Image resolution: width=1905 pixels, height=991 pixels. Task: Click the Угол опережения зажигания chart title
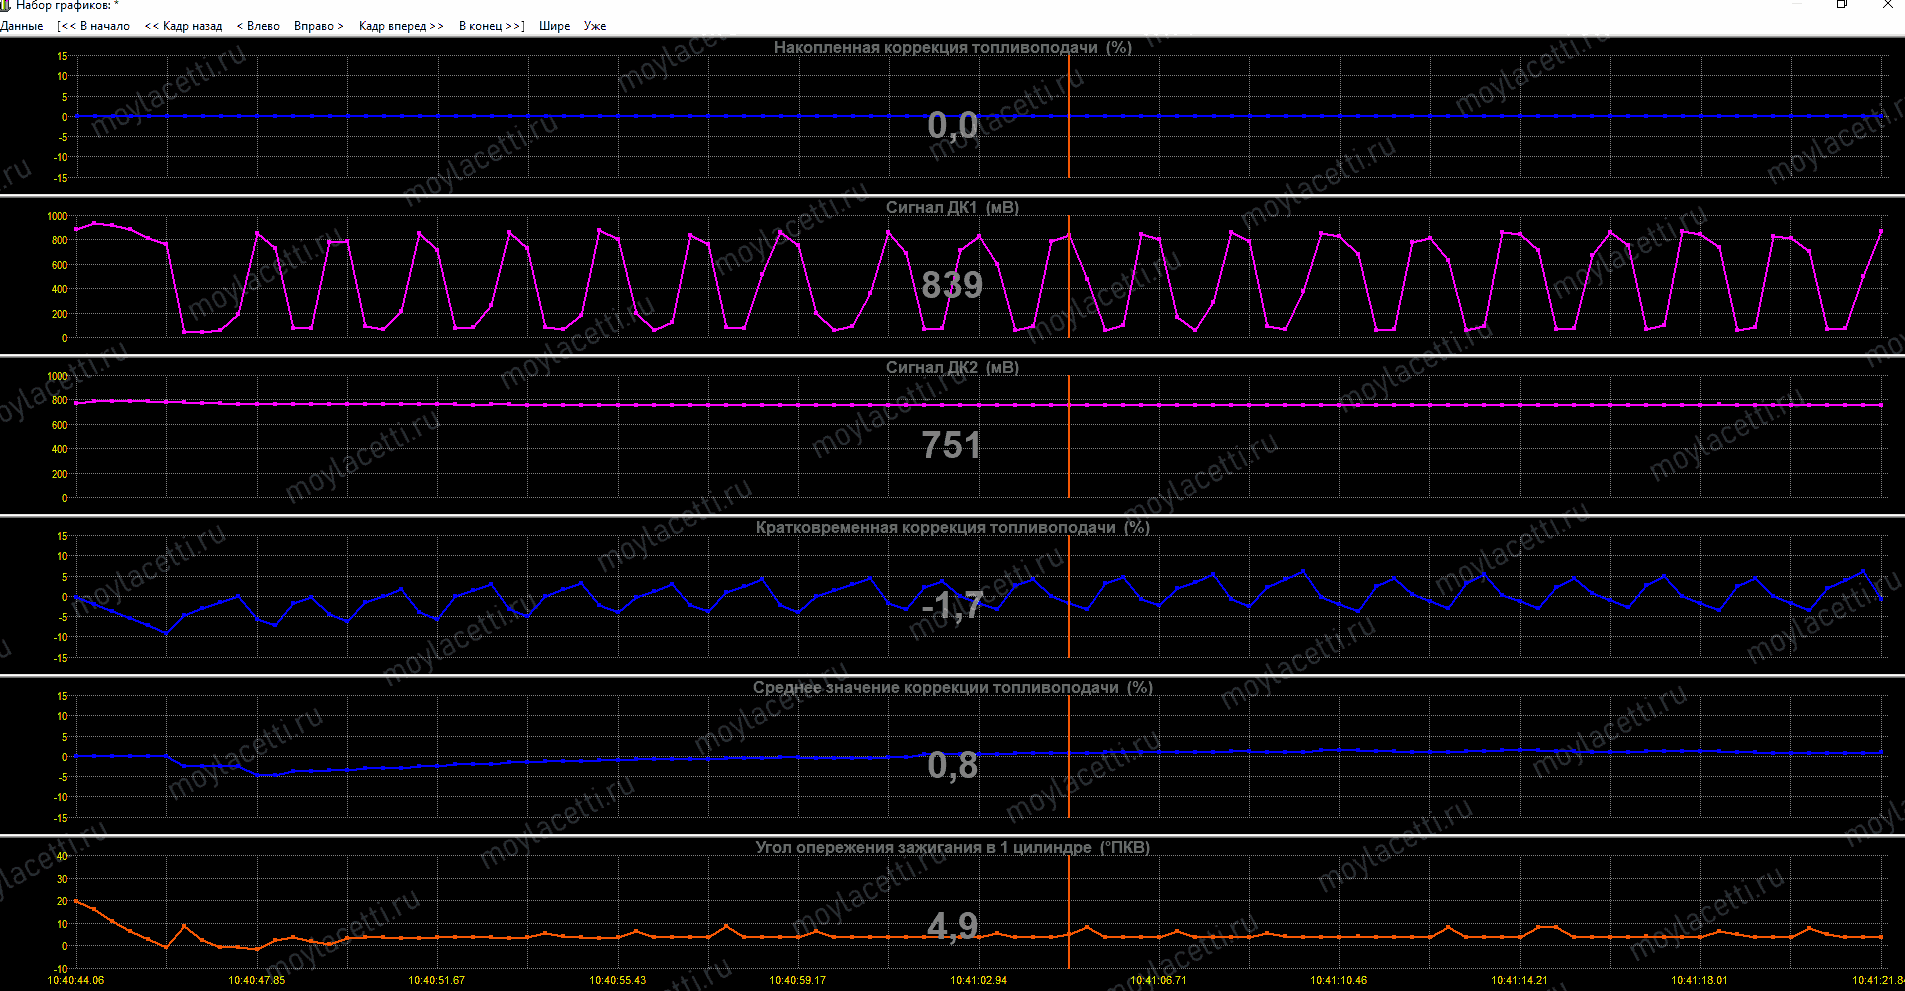pos(952,847)
